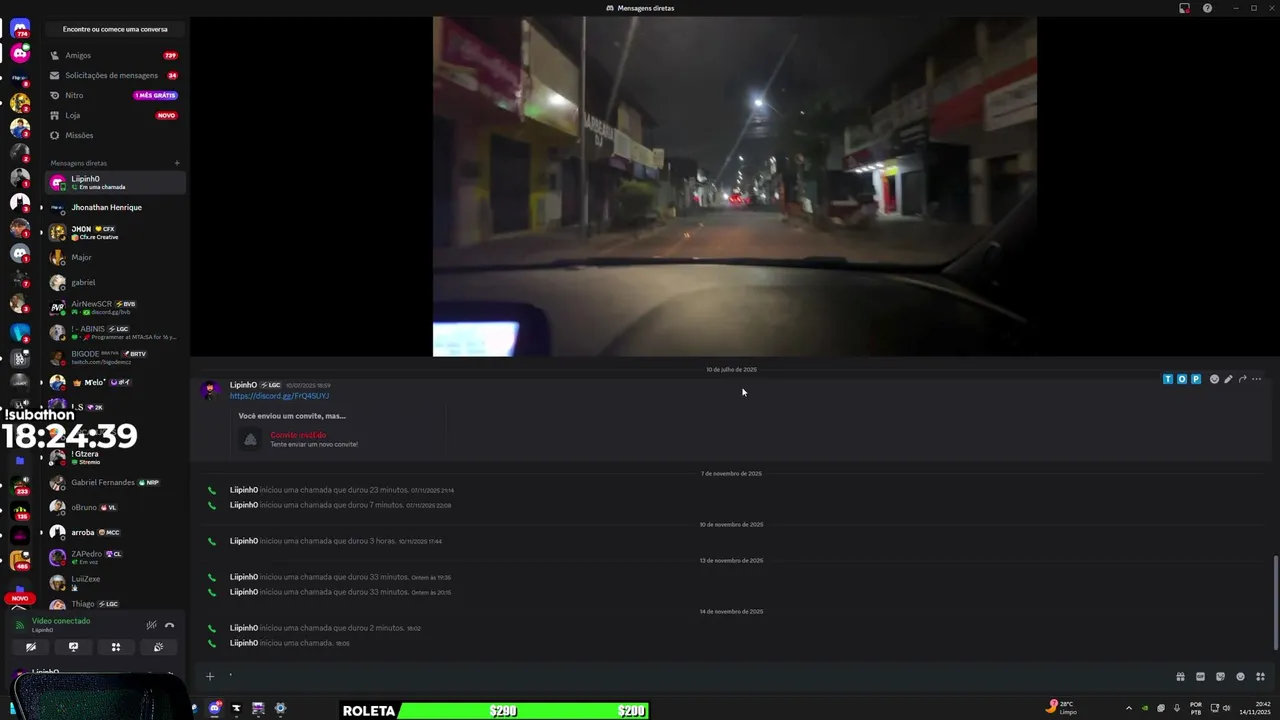Open Liipinh0 direct message conversation
Viewport: 1280px width, 720px height.
(x=115, y=182)
